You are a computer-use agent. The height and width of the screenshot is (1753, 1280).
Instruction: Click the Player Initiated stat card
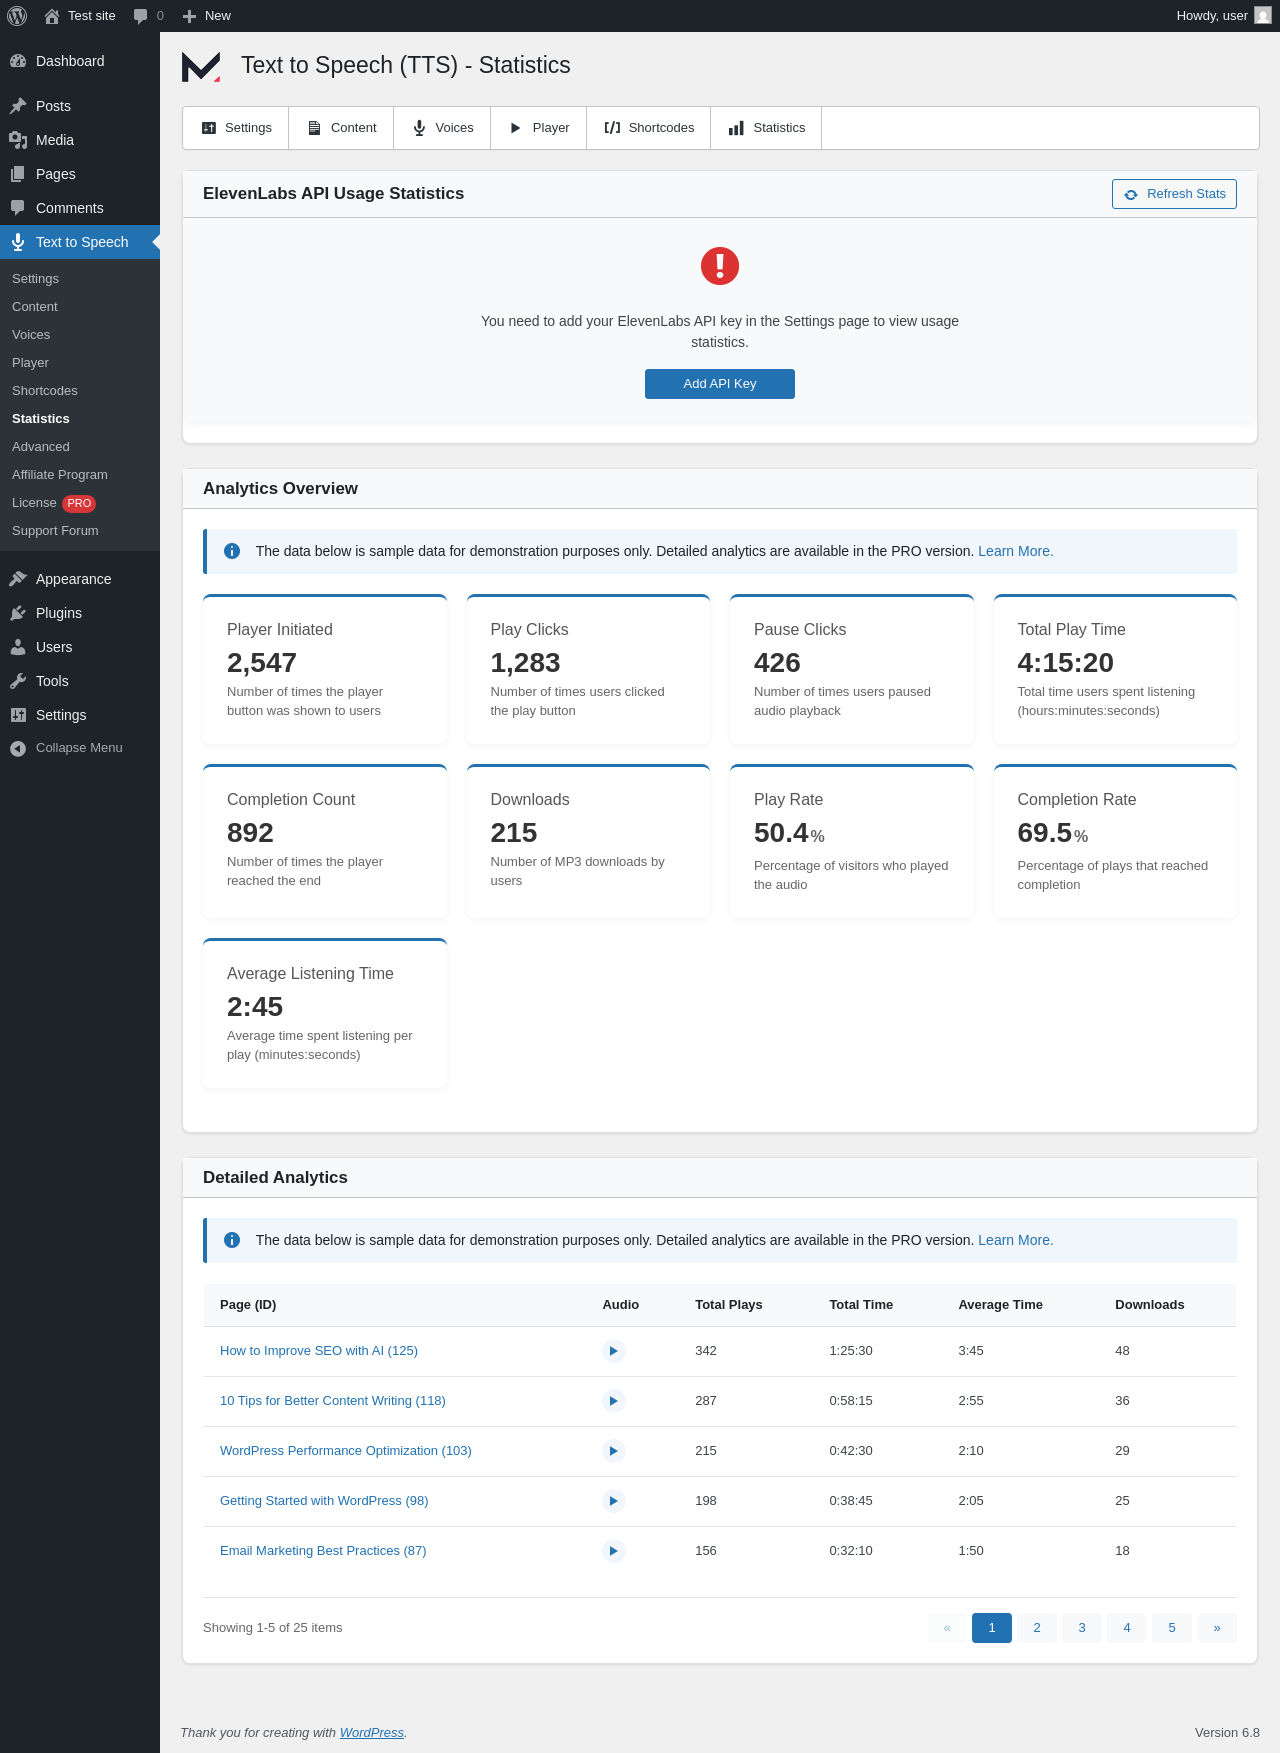(x=325, y=669)
